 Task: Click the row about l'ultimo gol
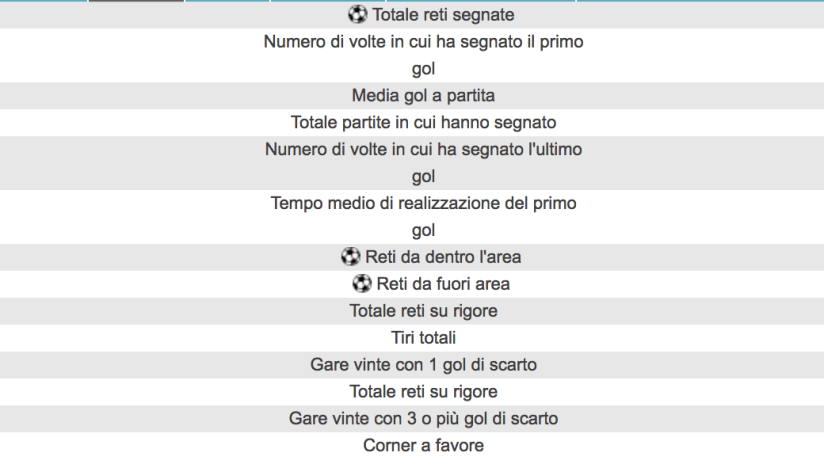423,163
